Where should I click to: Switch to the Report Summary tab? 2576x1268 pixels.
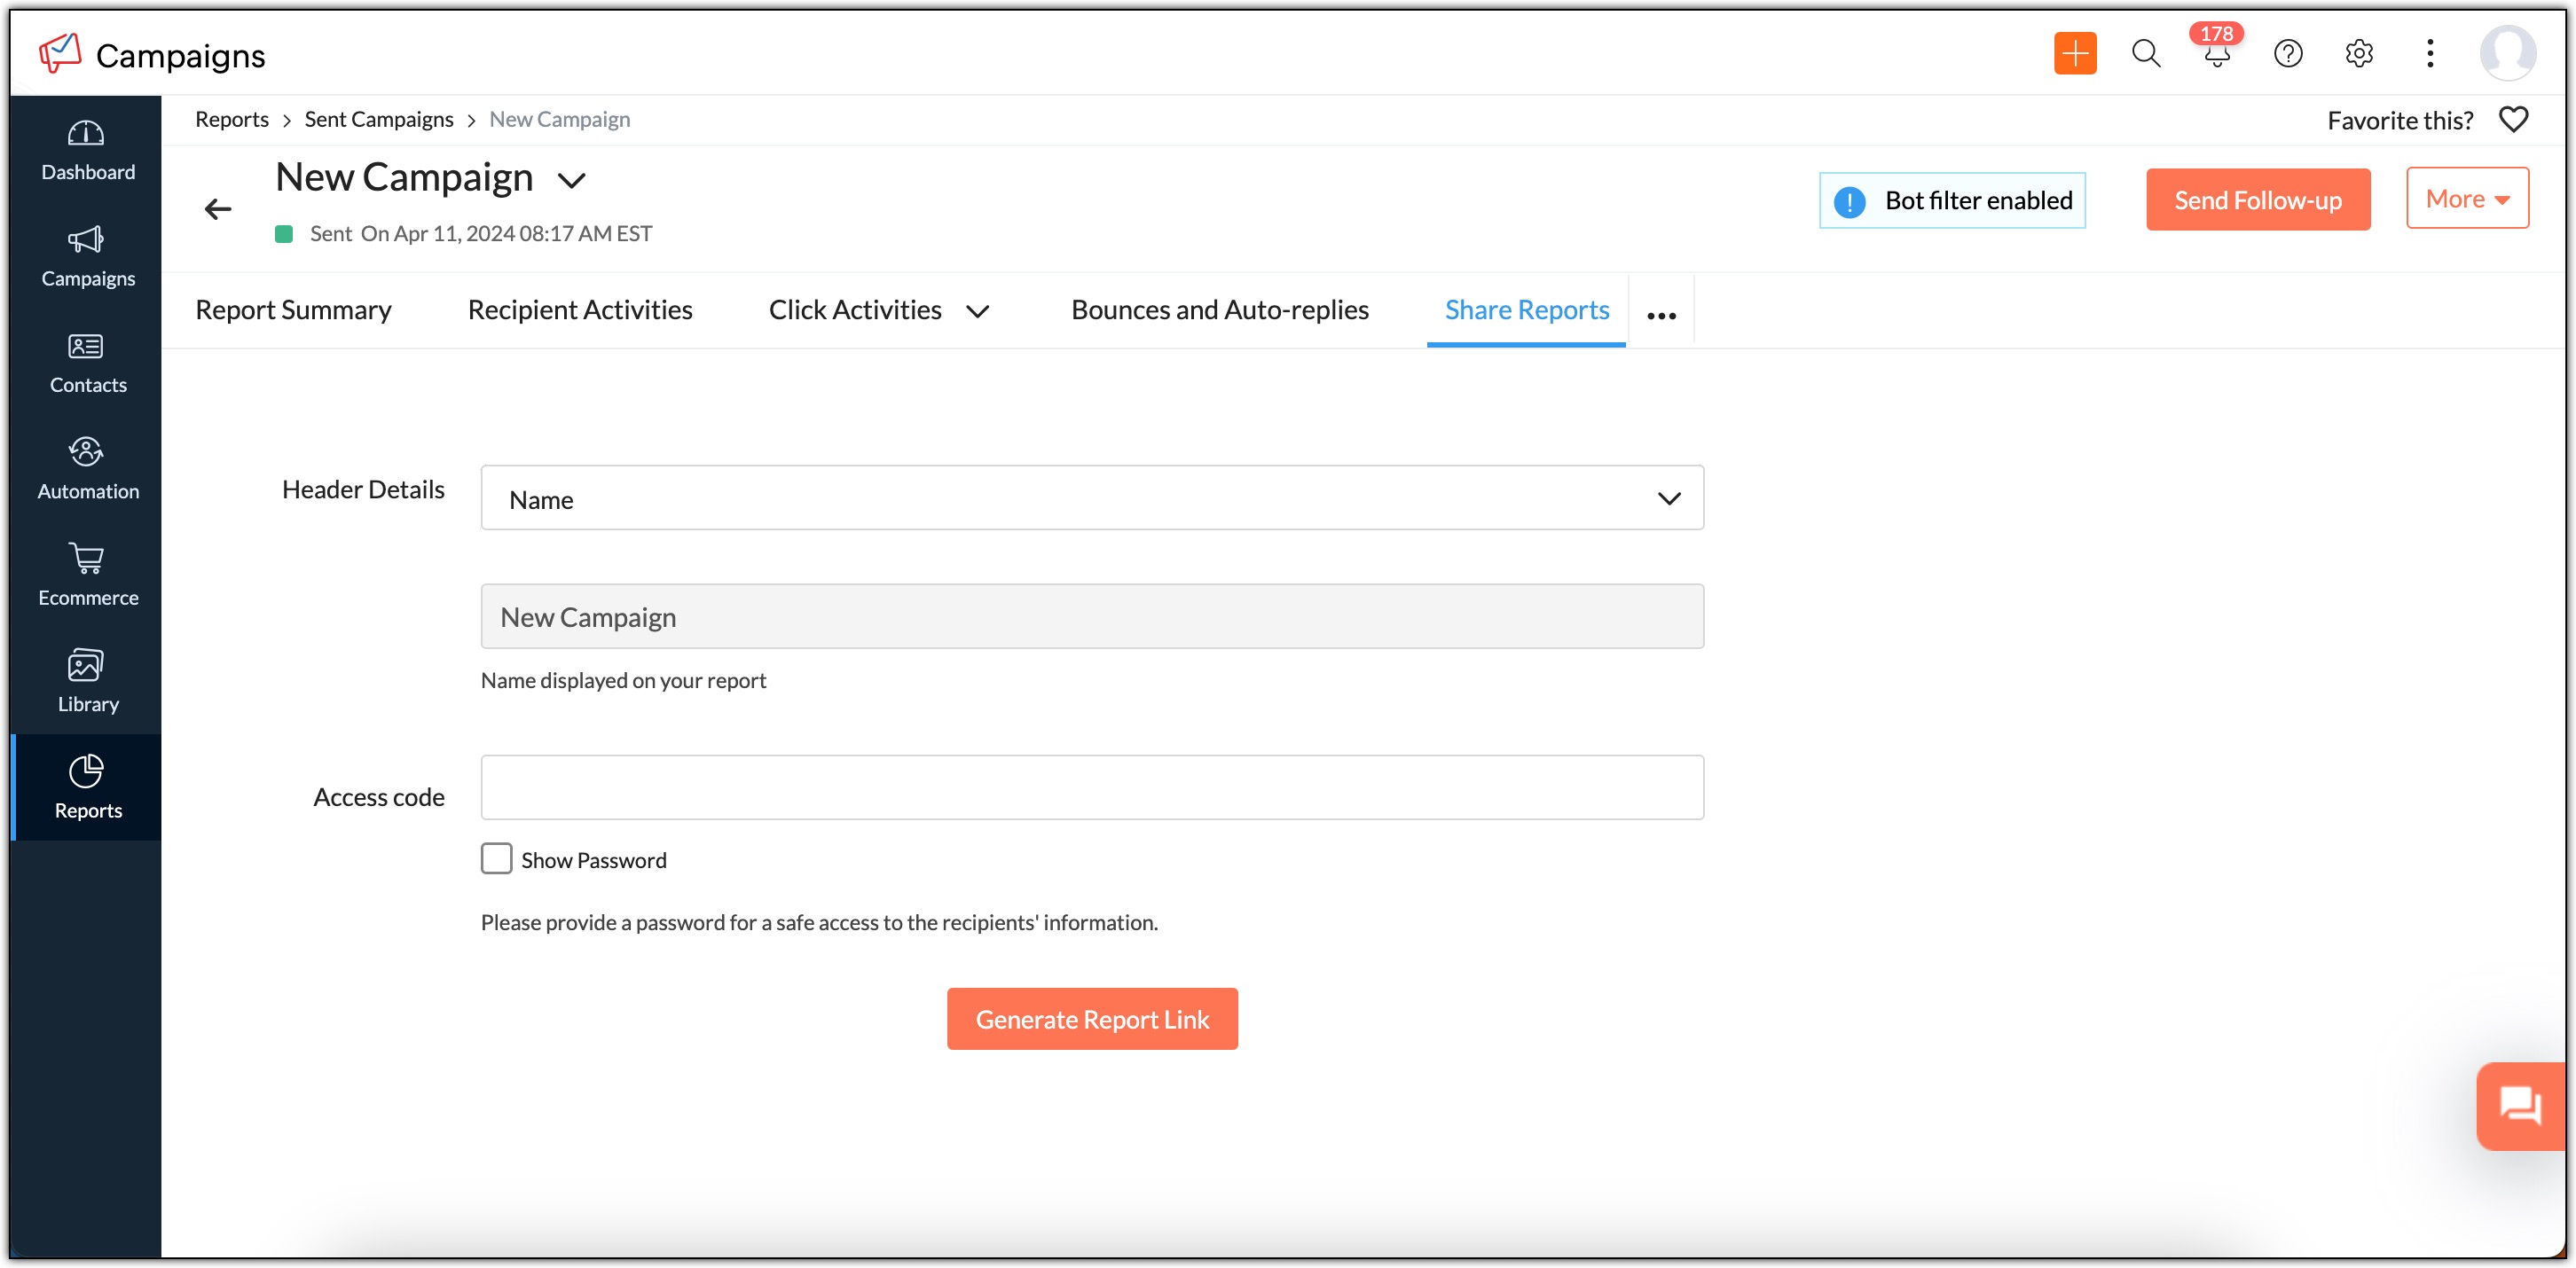(293, 309)
